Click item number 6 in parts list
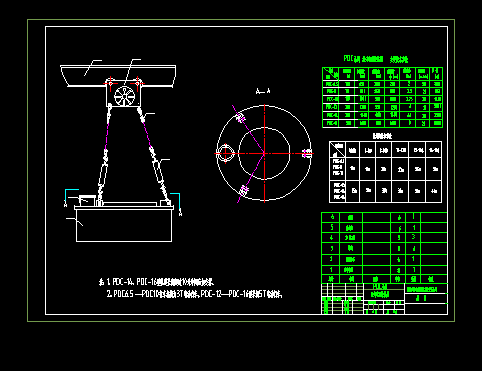The width and height of the screenshot is (482, 371). (332, 217)
